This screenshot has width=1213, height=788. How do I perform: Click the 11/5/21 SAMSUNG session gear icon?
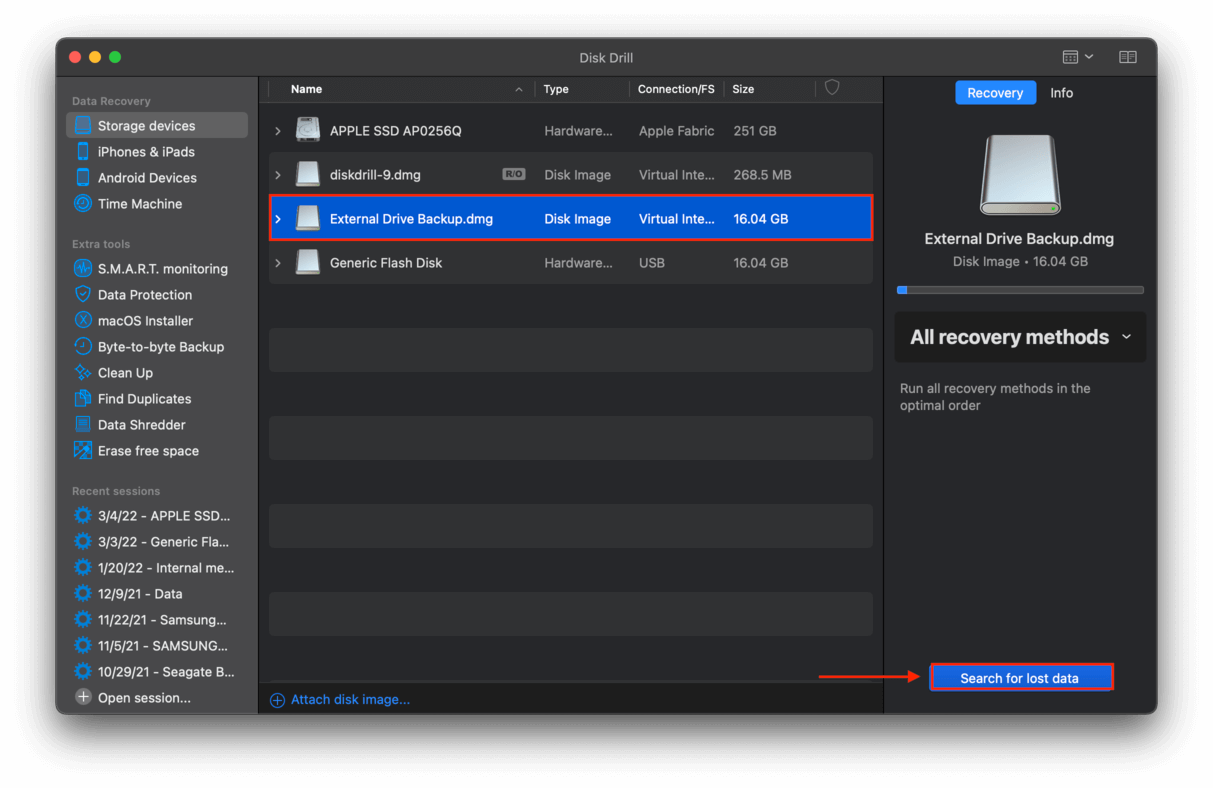pos(83,646)
